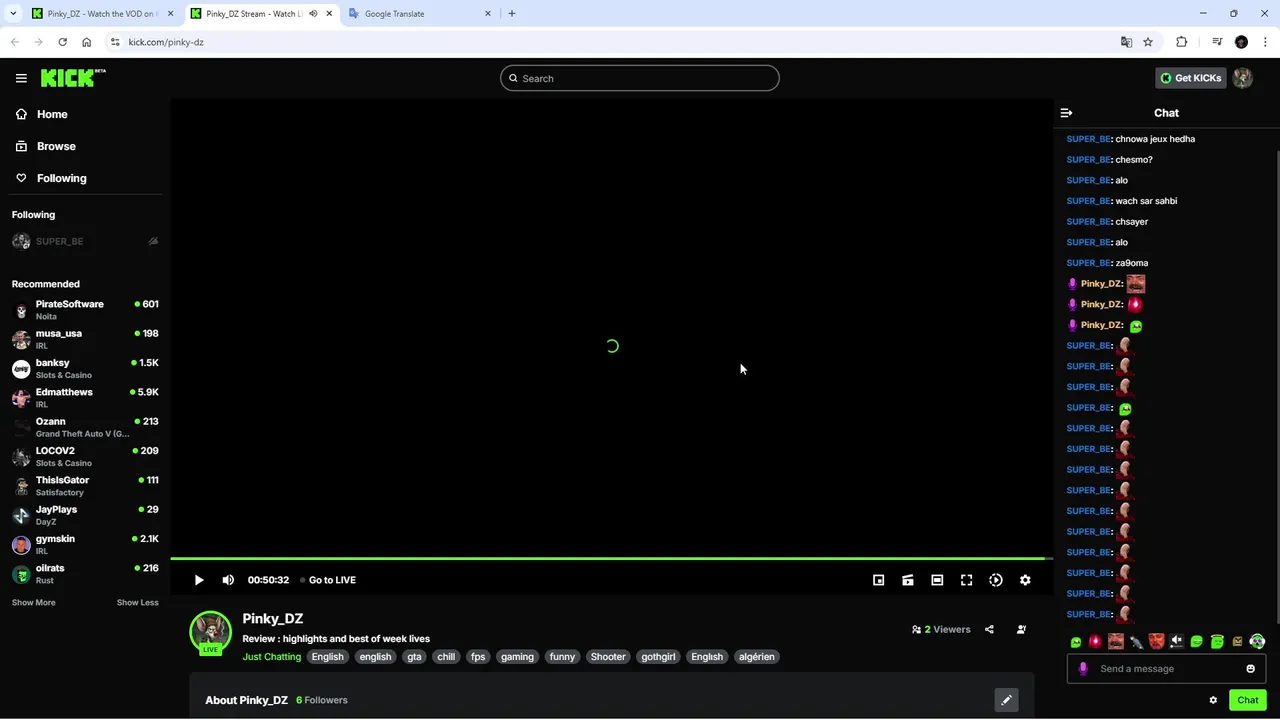Enable picture-in-picture mini player
The height and width of the screenshot is (720, 1280).
(878, 580)
